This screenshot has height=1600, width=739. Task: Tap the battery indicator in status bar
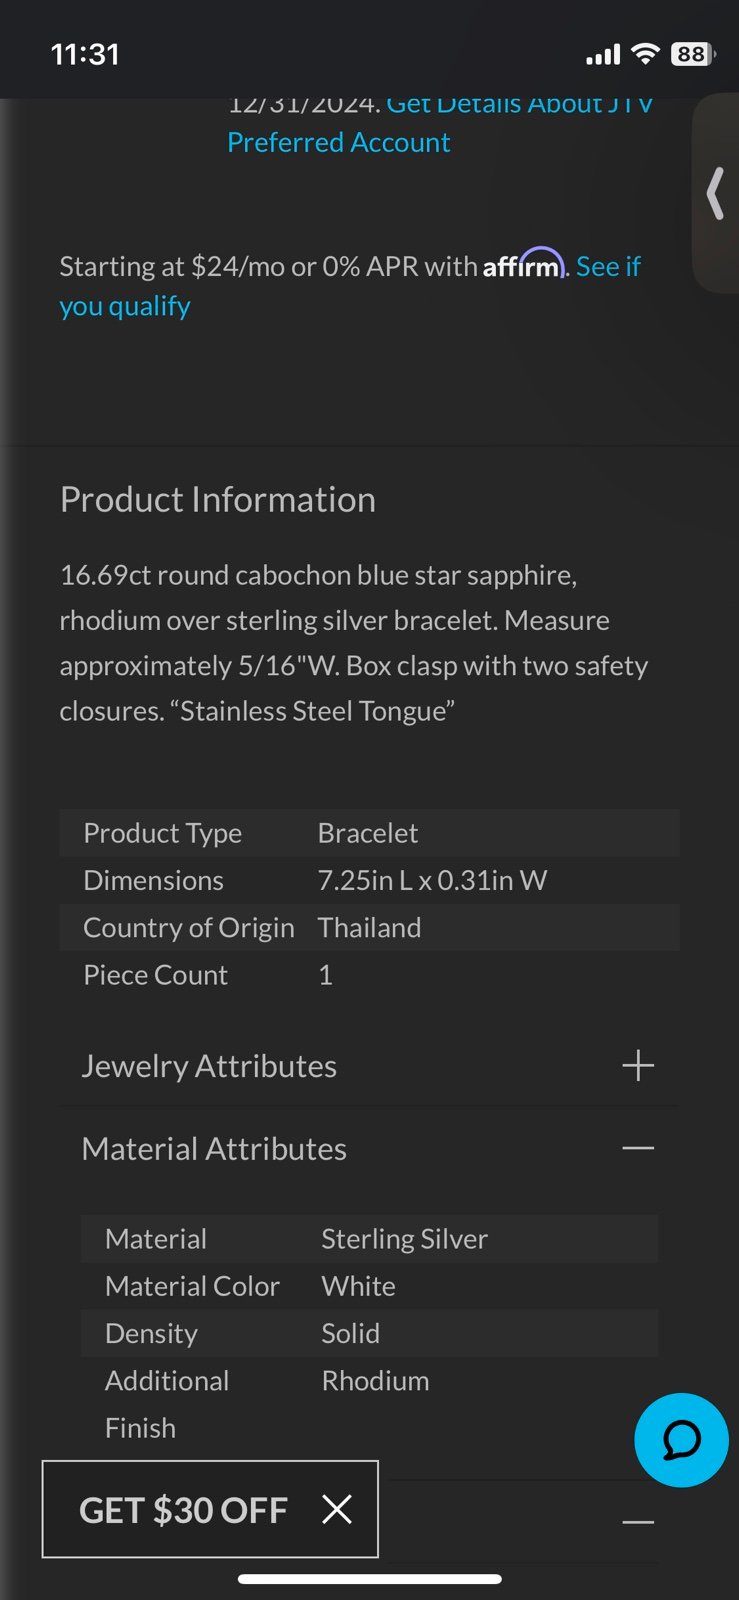(692, 54)
